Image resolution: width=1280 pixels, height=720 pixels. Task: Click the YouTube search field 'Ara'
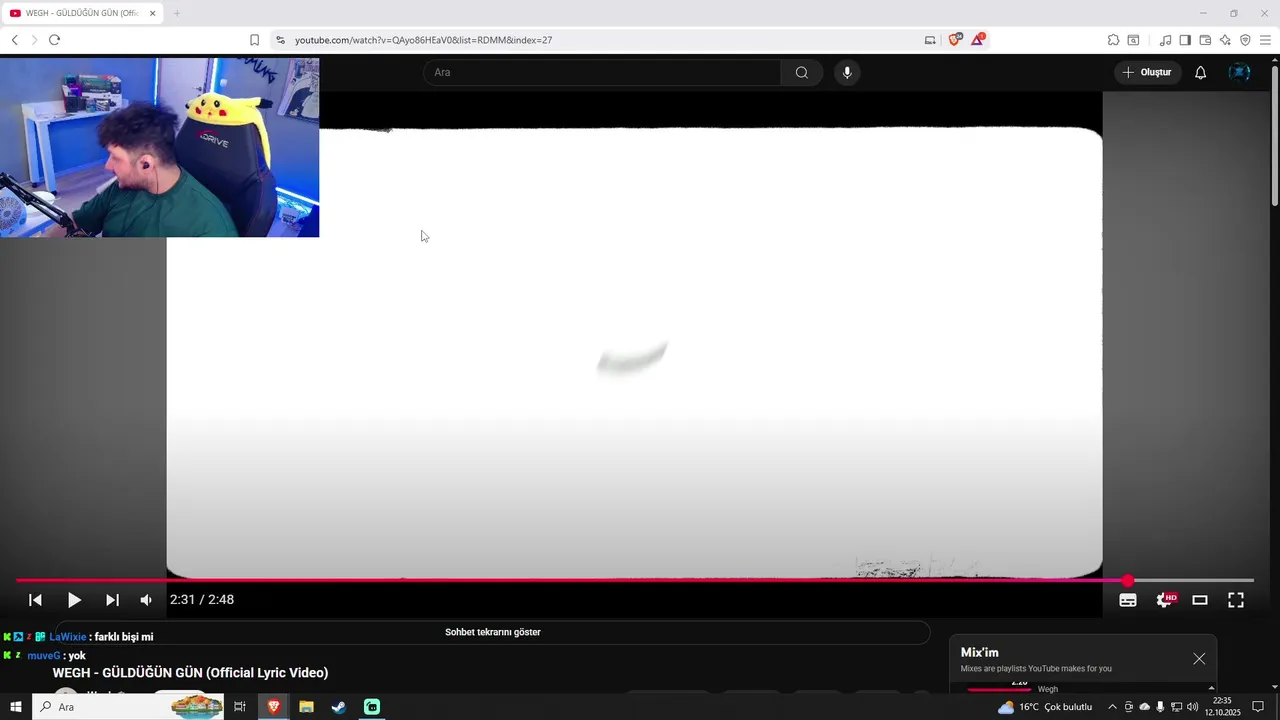[602, 72]
